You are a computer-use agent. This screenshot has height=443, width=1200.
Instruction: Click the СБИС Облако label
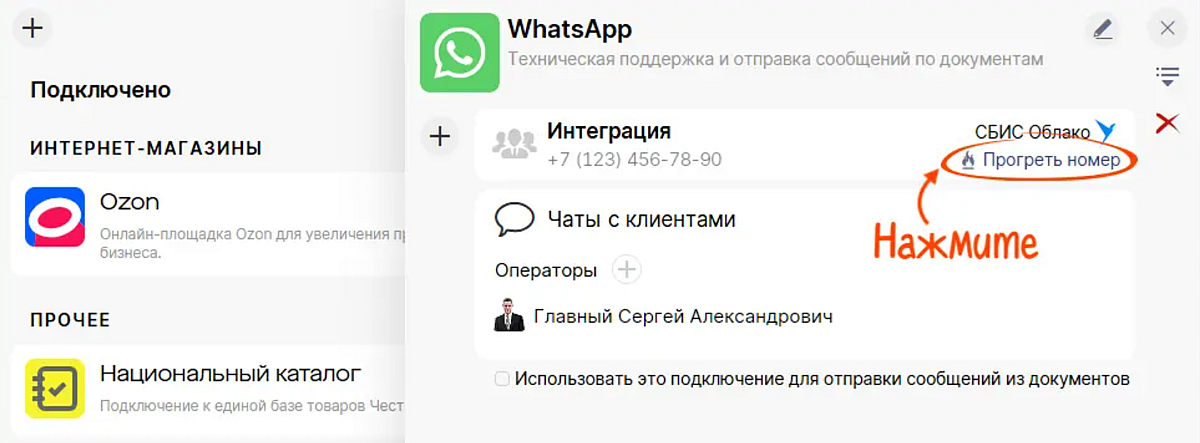point(1032,131)
